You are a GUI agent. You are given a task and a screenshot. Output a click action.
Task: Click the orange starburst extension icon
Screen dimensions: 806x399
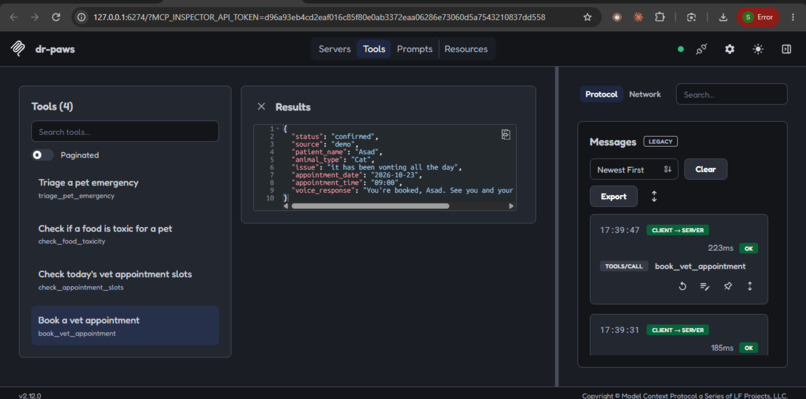tap(638, 17)
